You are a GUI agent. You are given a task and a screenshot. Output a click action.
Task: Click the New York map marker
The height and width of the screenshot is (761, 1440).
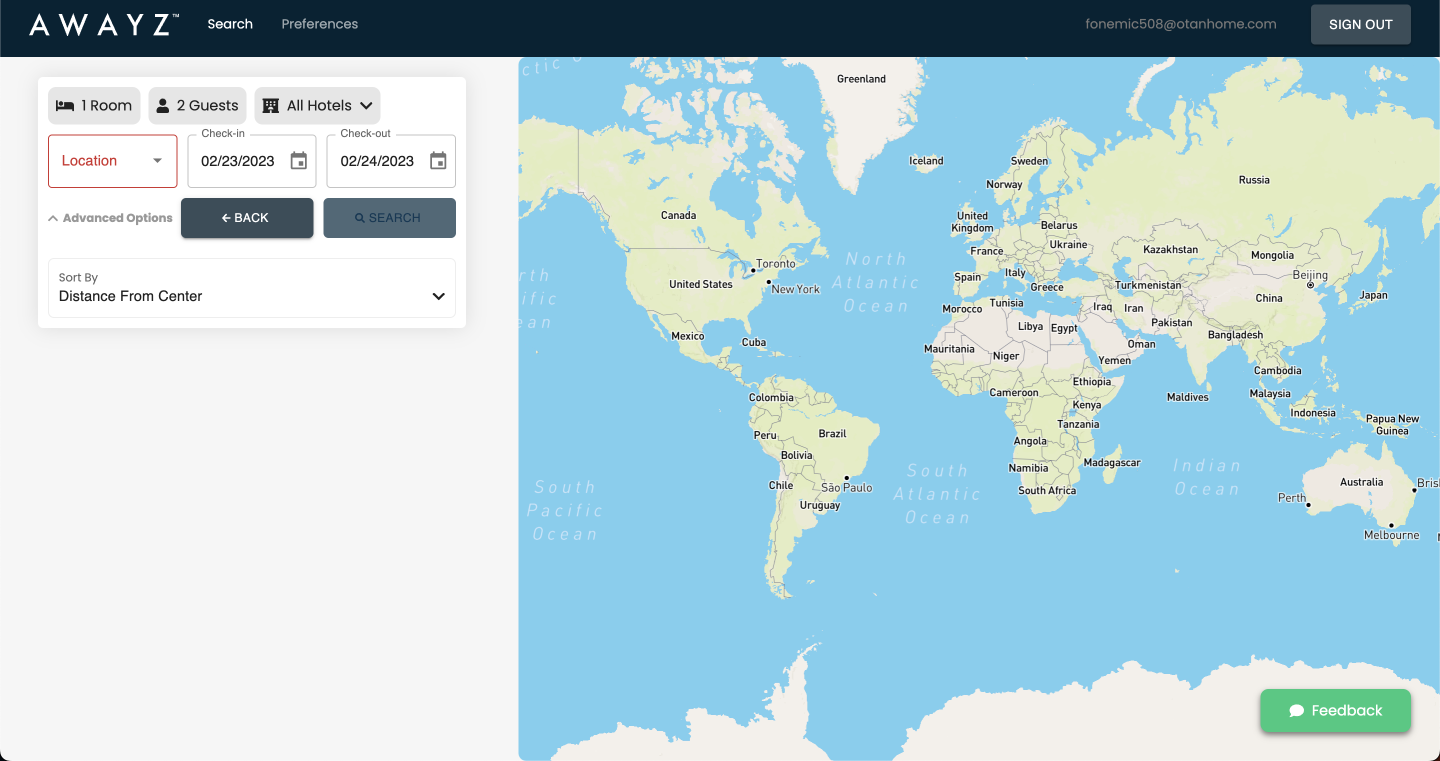(768, 282)
